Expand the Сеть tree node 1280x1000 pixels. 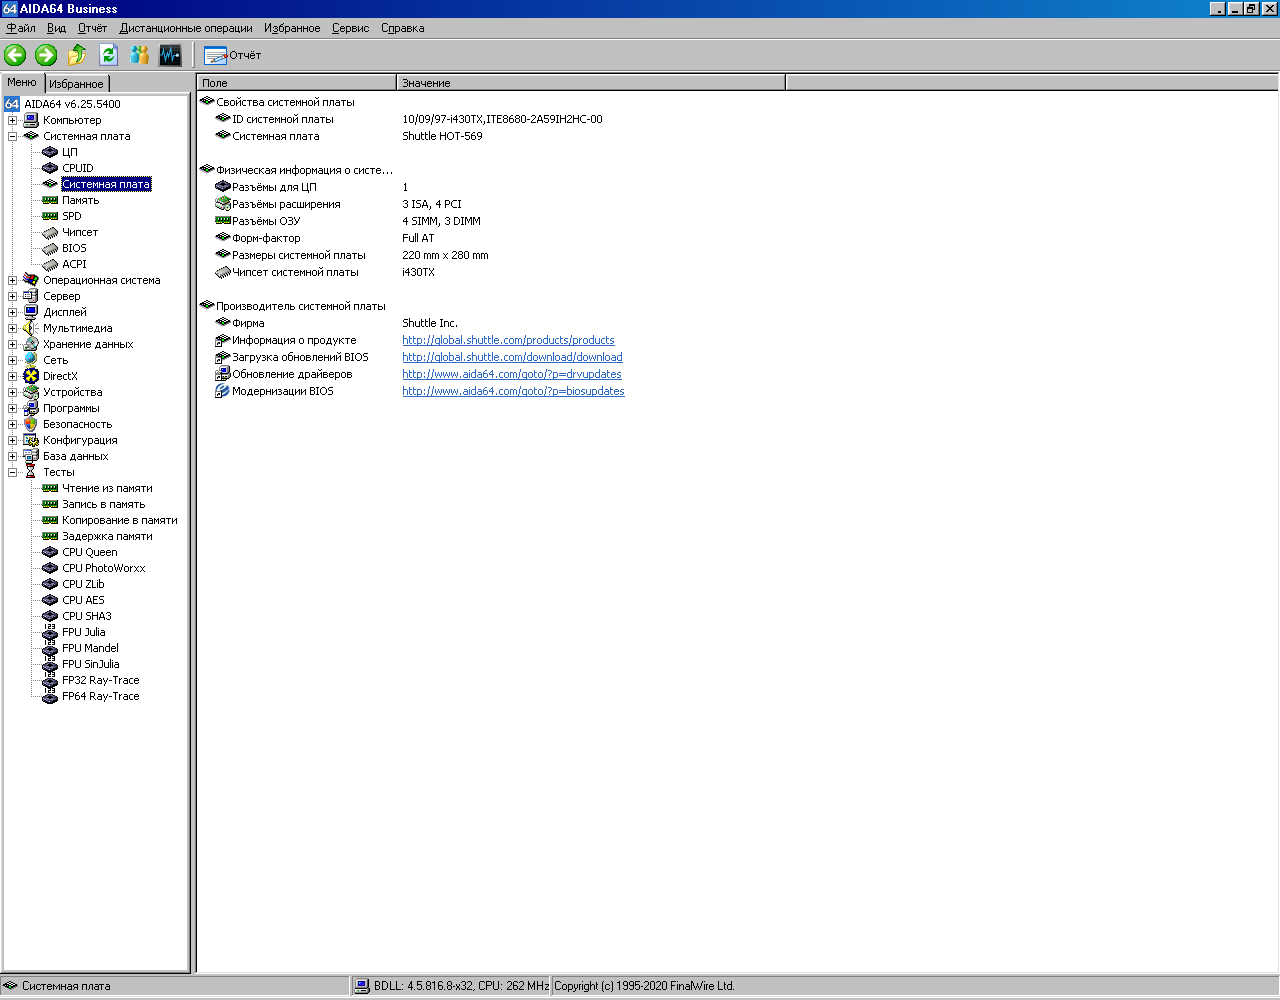coord(12,360)
